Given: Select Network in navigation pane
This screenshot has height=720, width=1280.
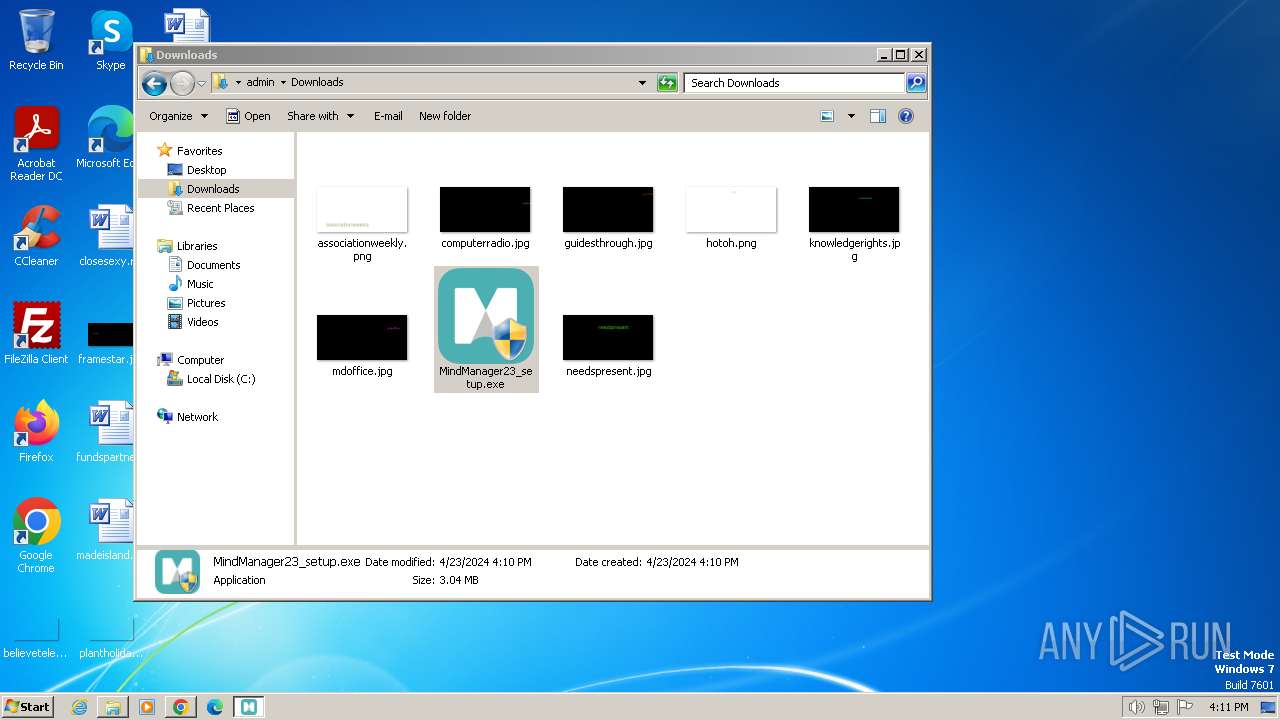Looking at the screenshot, I should pos(197,417).
